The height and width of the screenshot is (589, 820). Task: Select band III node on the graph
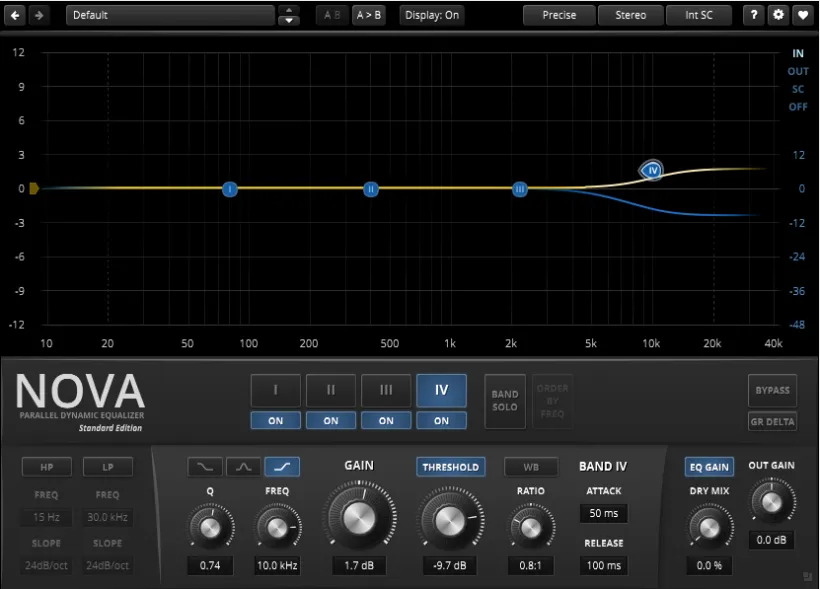[520, 189]
